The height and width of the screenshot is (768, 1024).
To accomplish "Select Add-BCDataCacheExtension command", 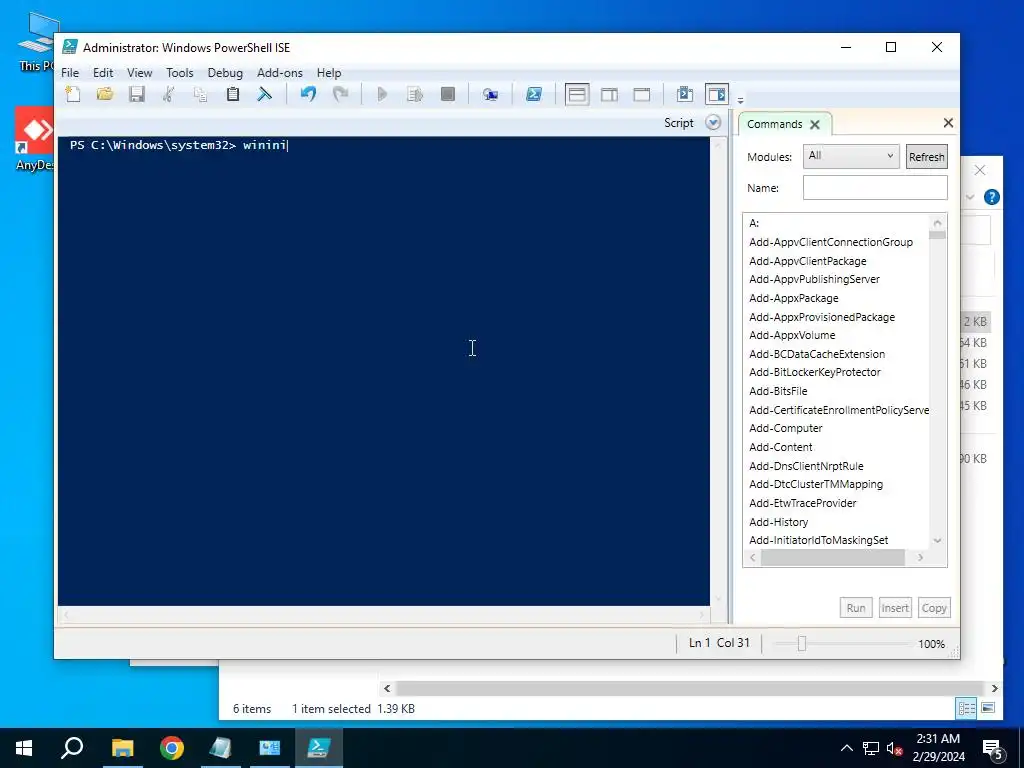I will (x=817, y=355).
